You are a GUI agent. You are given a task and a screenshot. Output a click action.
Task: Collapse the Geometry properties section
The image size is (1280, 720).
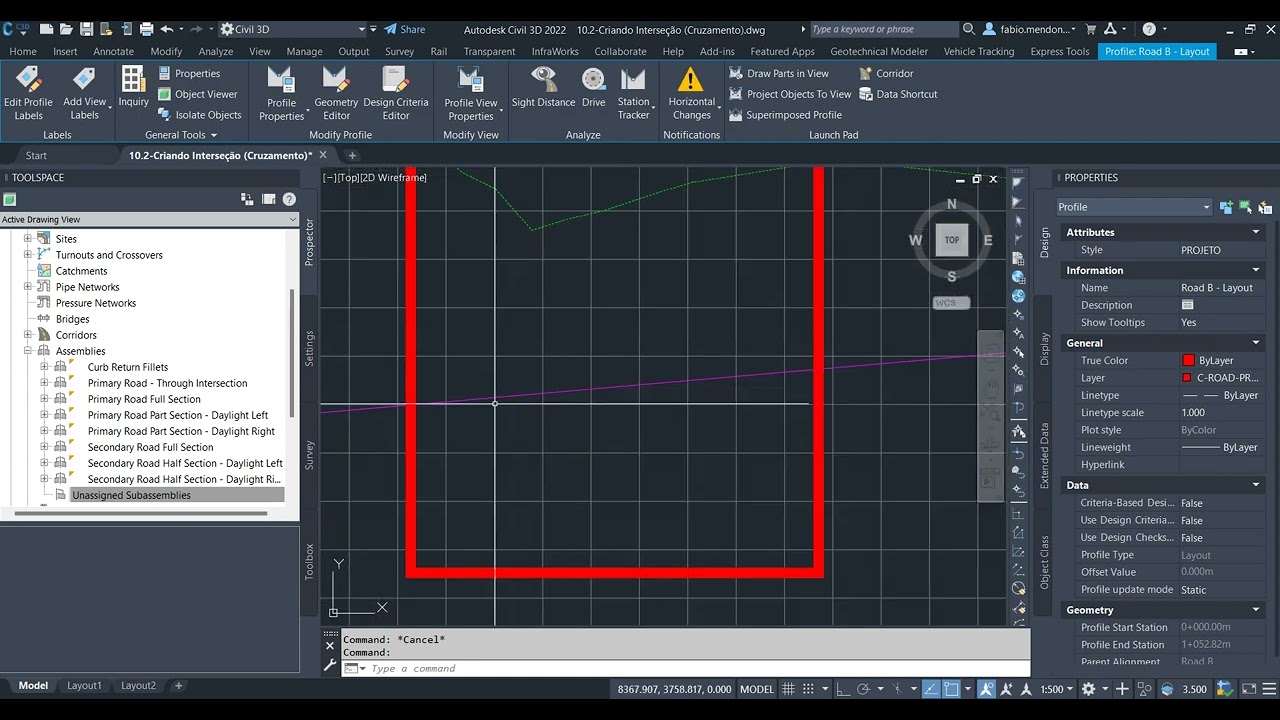point(1256,610)
